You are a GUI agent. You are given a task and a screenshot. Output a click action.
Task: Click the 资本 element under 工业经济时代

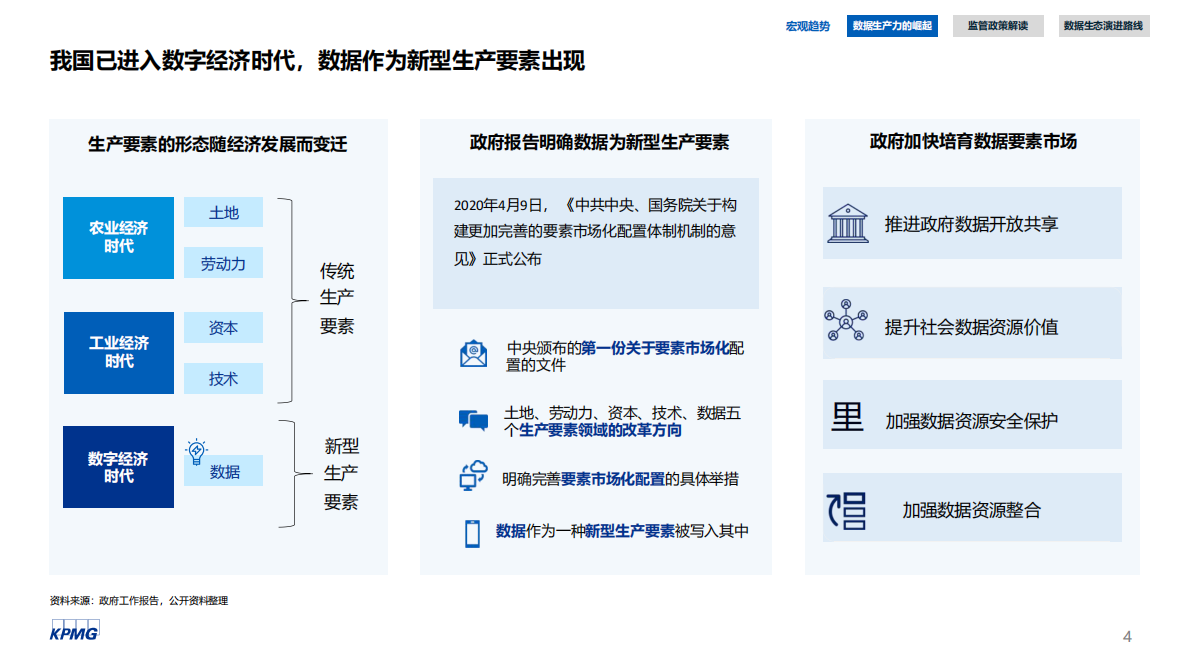coord(222,327)
